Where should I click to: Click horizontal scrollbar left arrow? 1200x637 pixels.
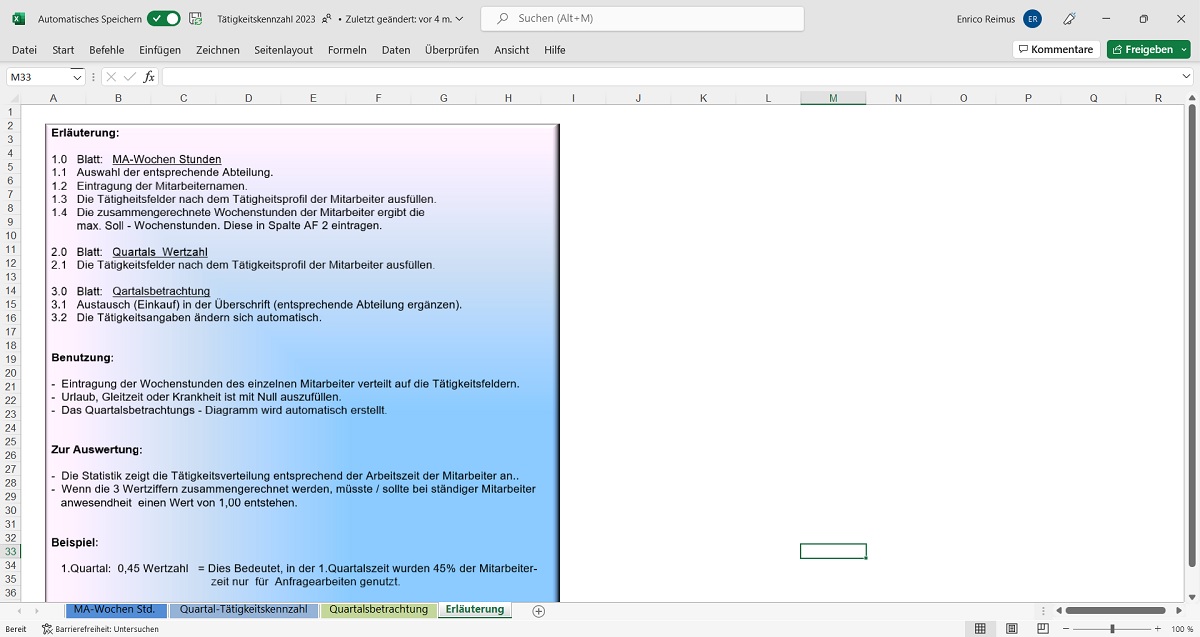pyautogui.click(x=1057, y=610)
